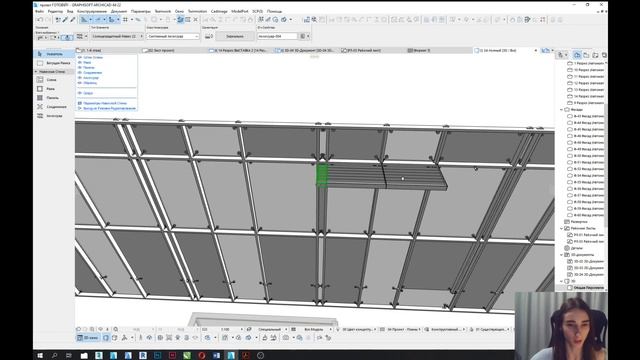Open the Тип Элемента dropdown in info box

pyautogui.click(x=117, y=36)
